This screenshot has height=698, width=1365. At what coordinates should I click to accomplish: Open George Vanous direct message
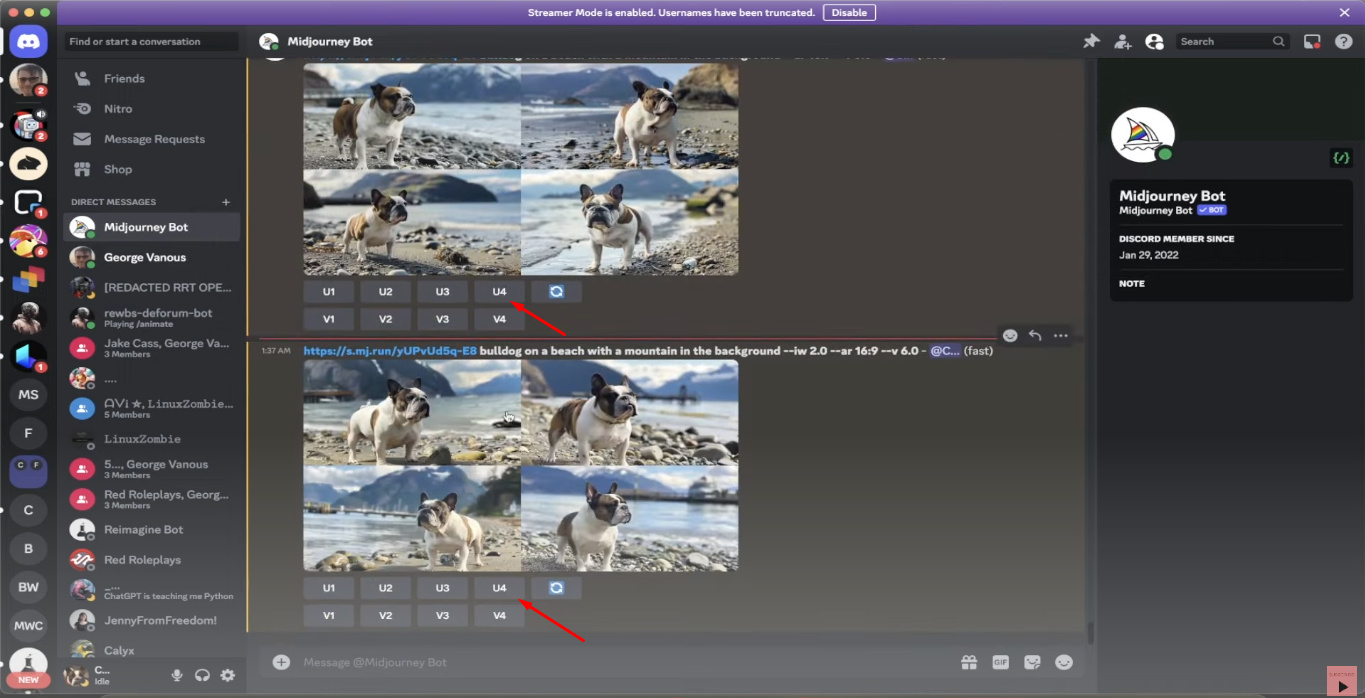(152, 257)
